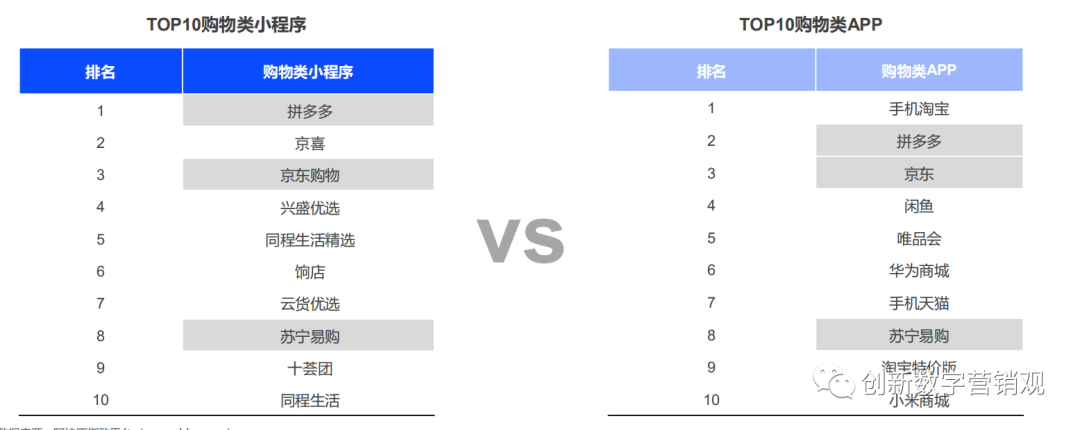Screen dimensions: 1080x430
Task: Click the 唯品会 entry
Action: pyautogui.click(x=919, y=238)
